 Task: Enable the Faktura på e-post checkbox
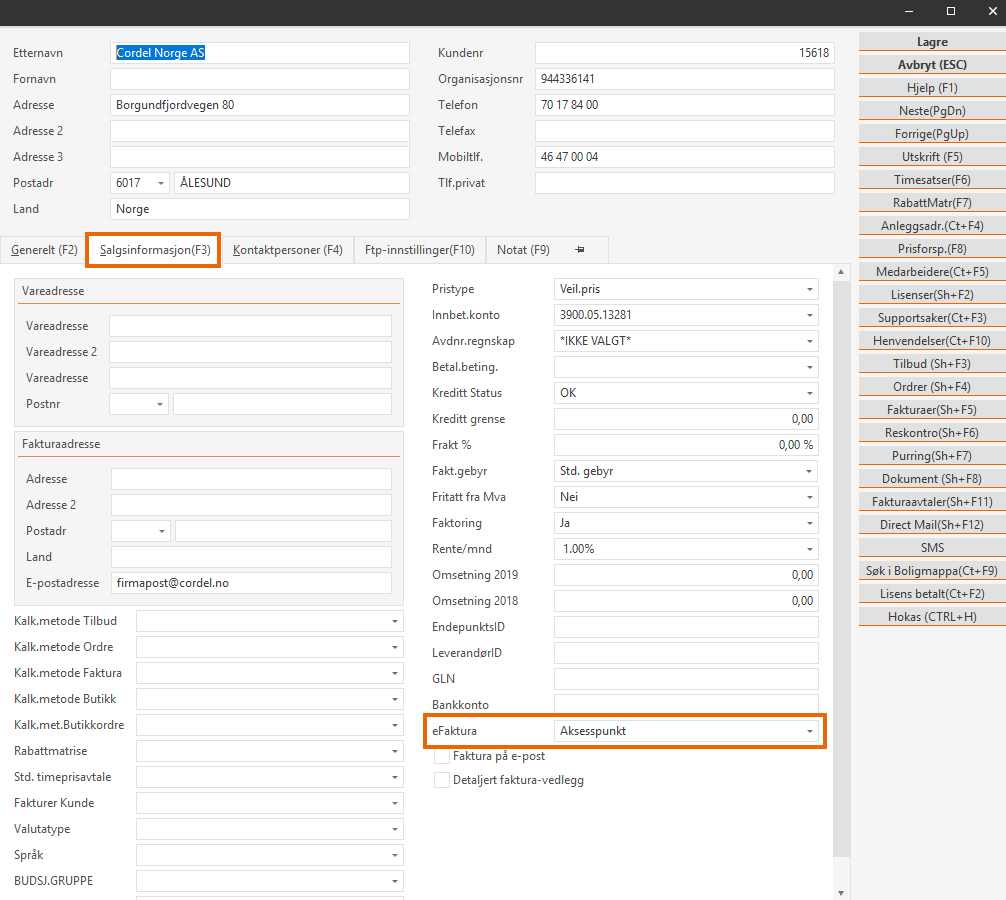[442, 756]
